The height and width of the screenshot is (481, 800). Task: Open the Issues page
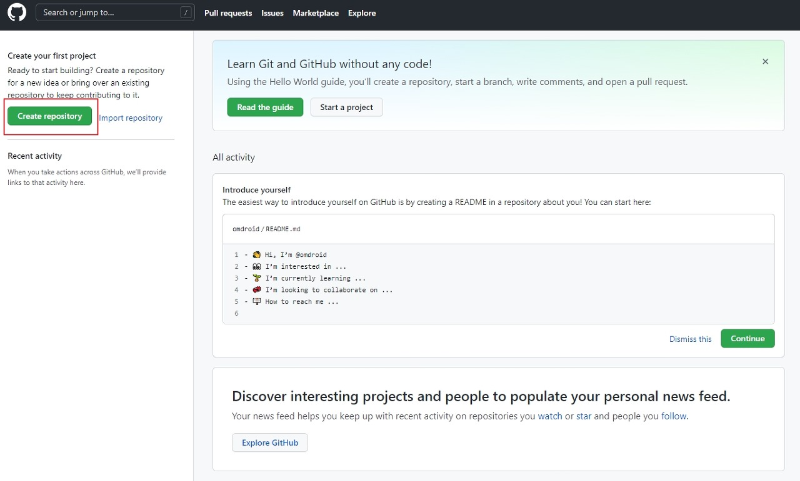pyautogui.click(x=272, y=13)
